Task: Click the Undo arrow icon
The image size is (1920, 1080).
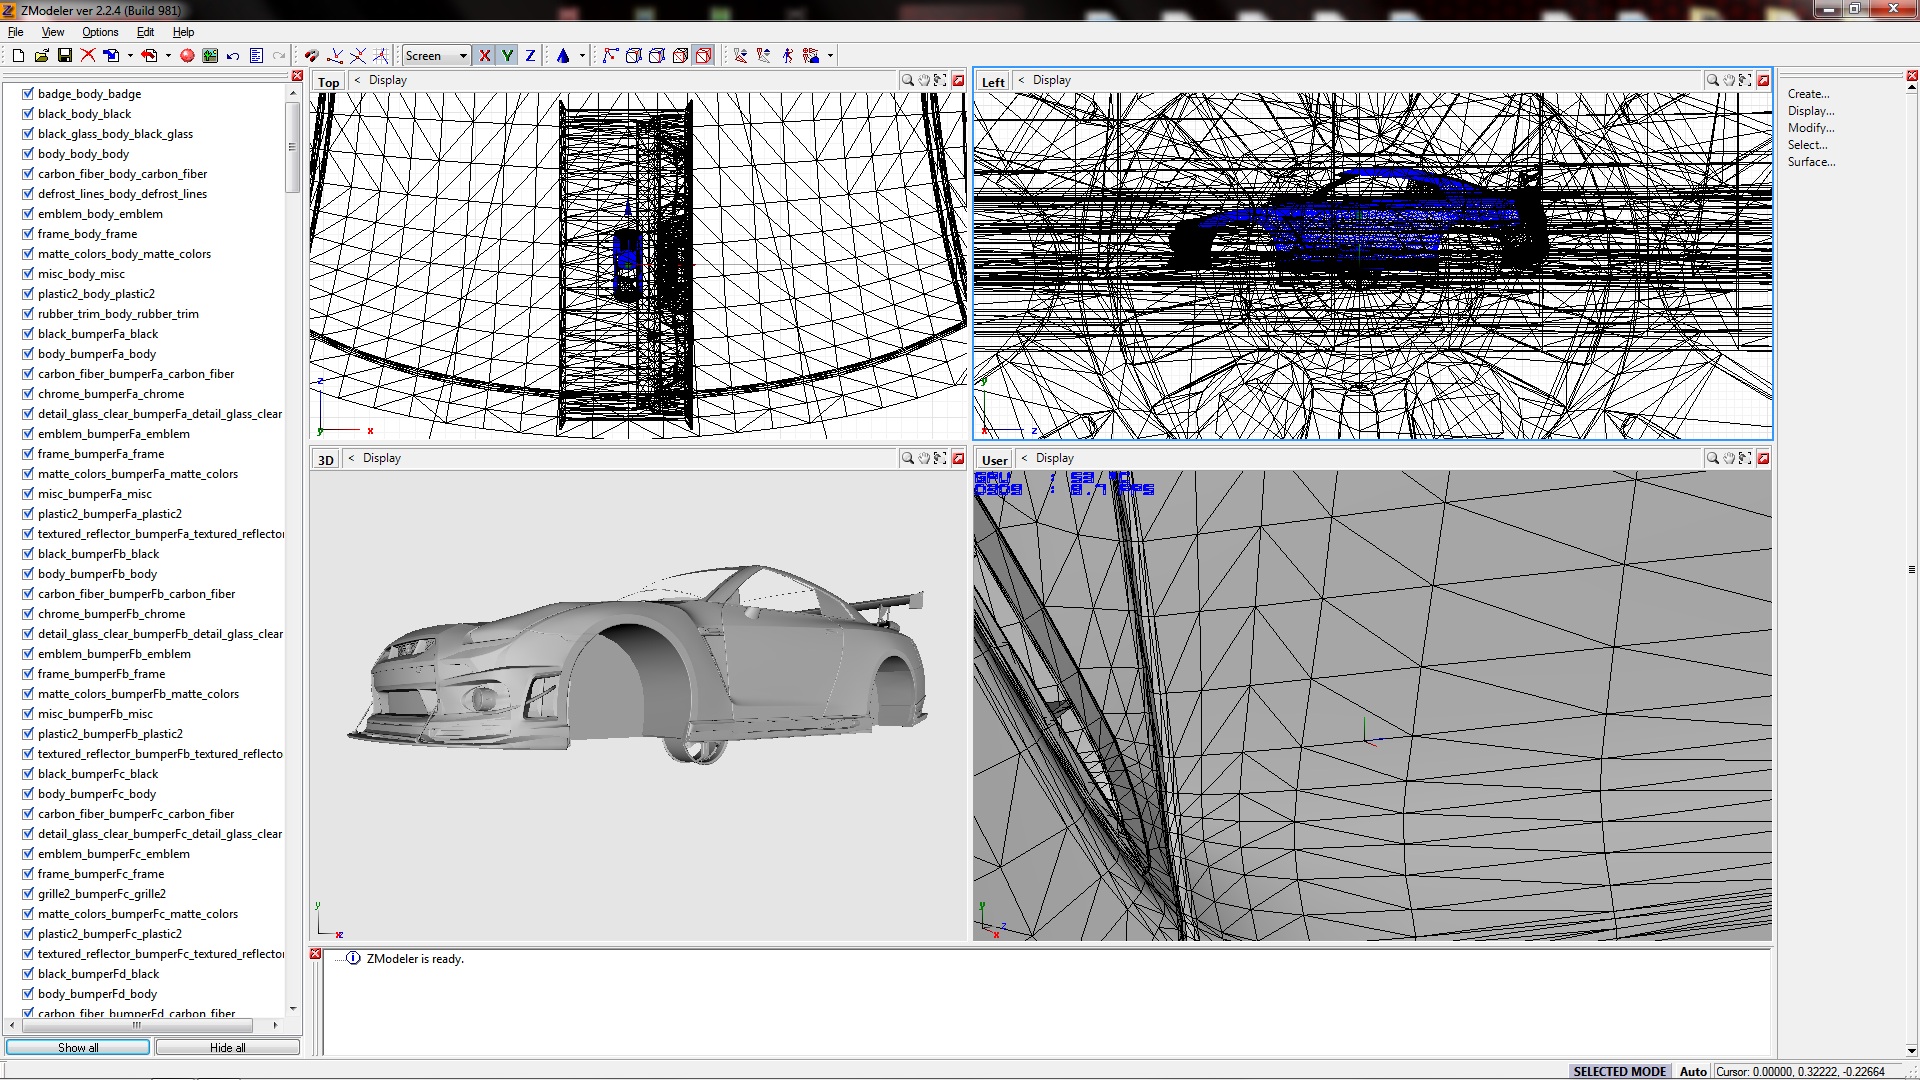Action: click(233, 56)
